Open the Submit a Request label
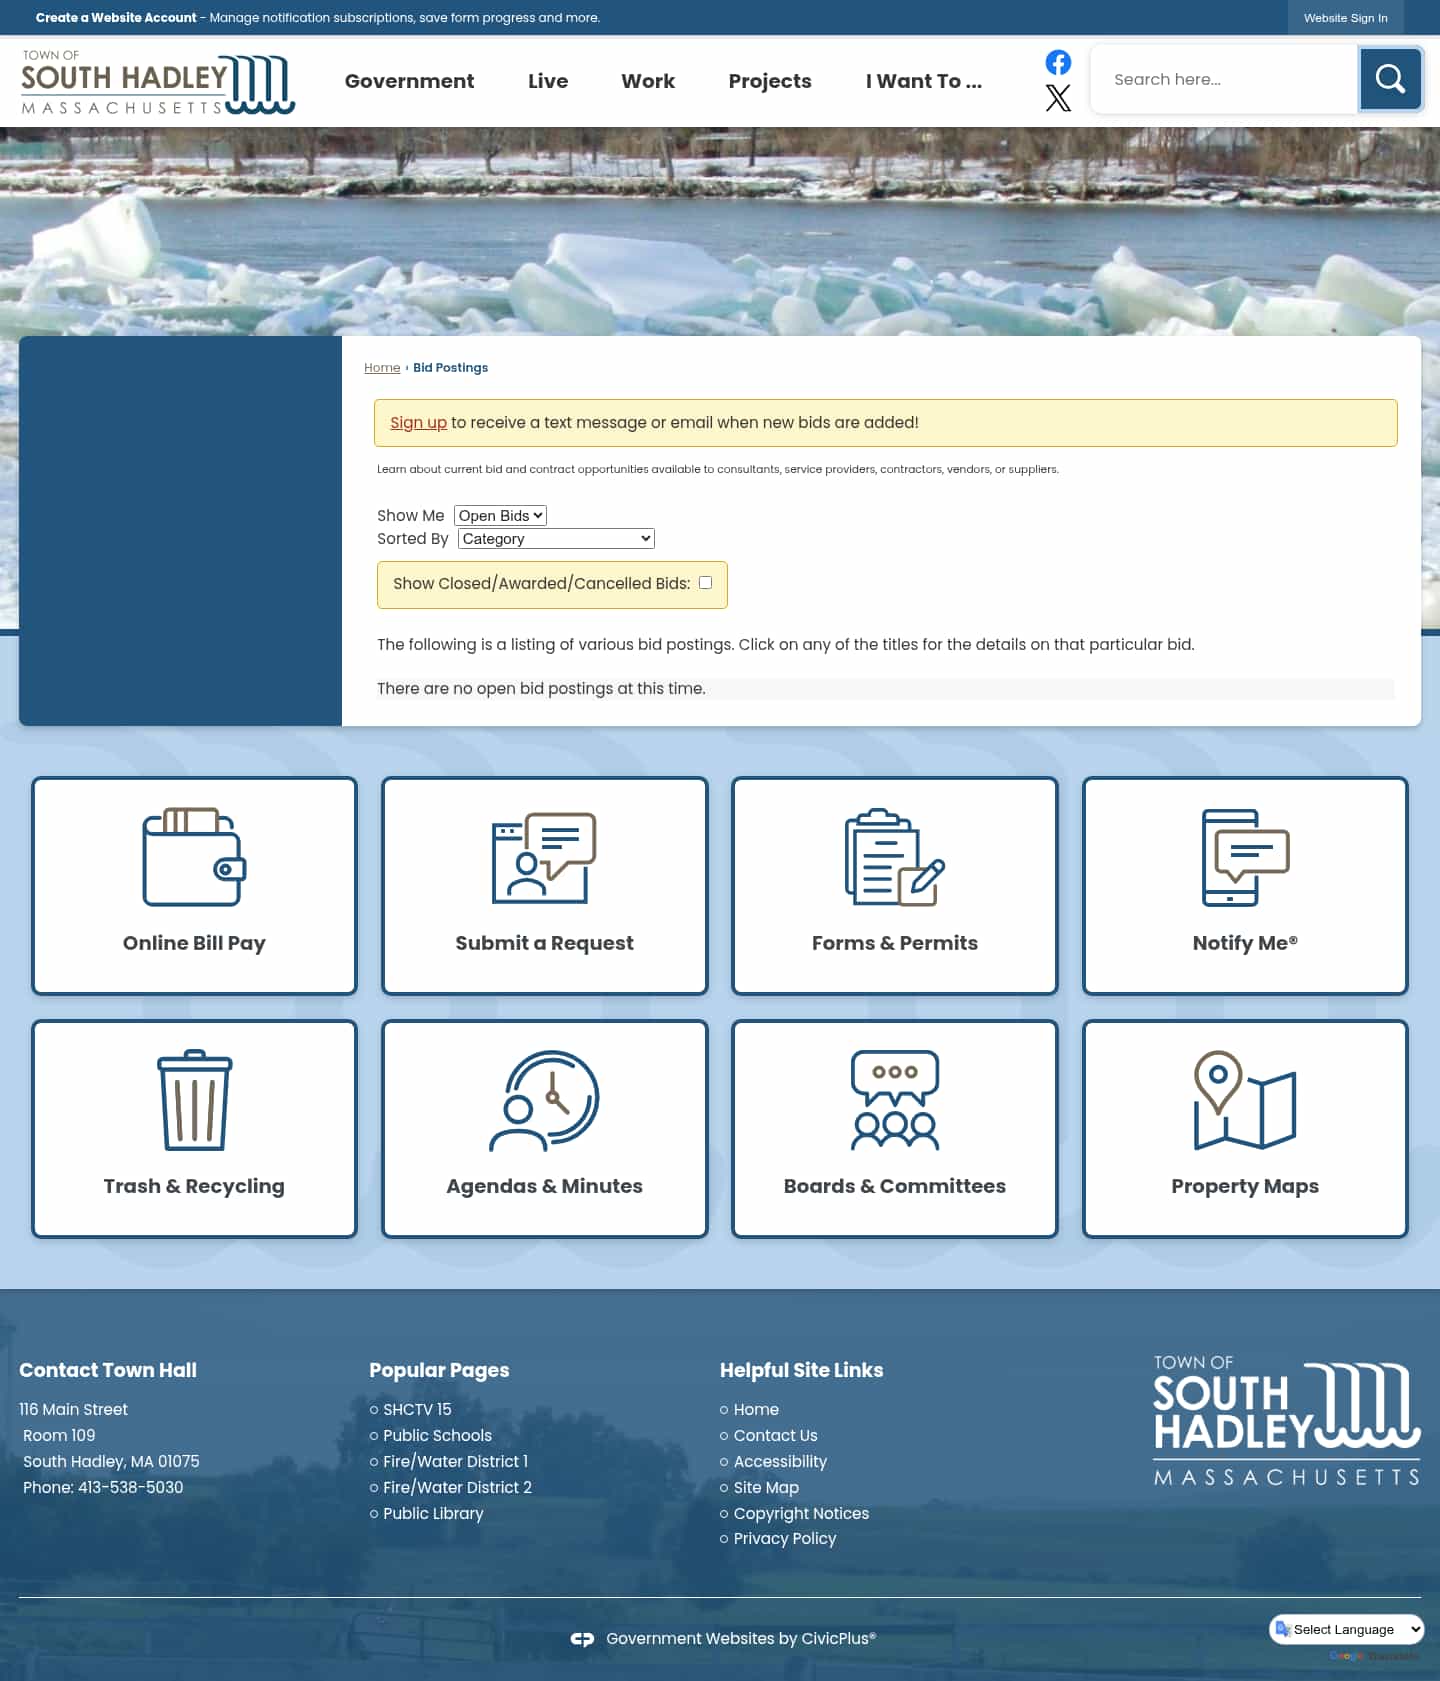The image size is (1440, 1681). click(x=544, y=943)
